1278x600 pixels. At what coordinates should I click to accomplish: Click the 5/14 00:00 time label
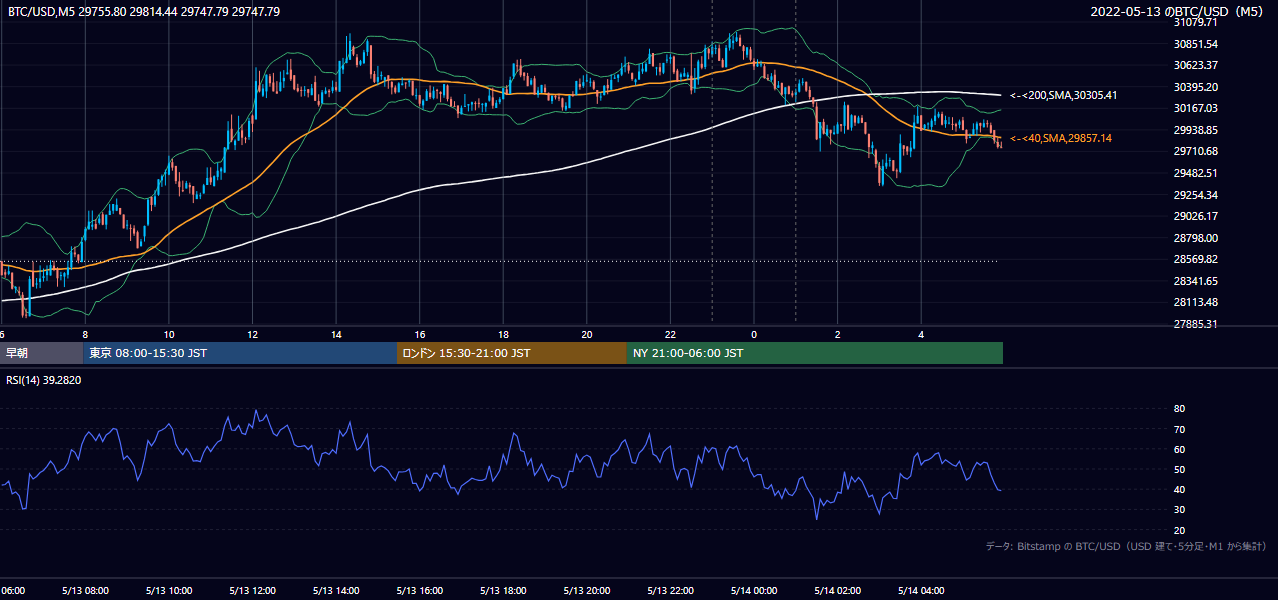(x=754, y=591)
